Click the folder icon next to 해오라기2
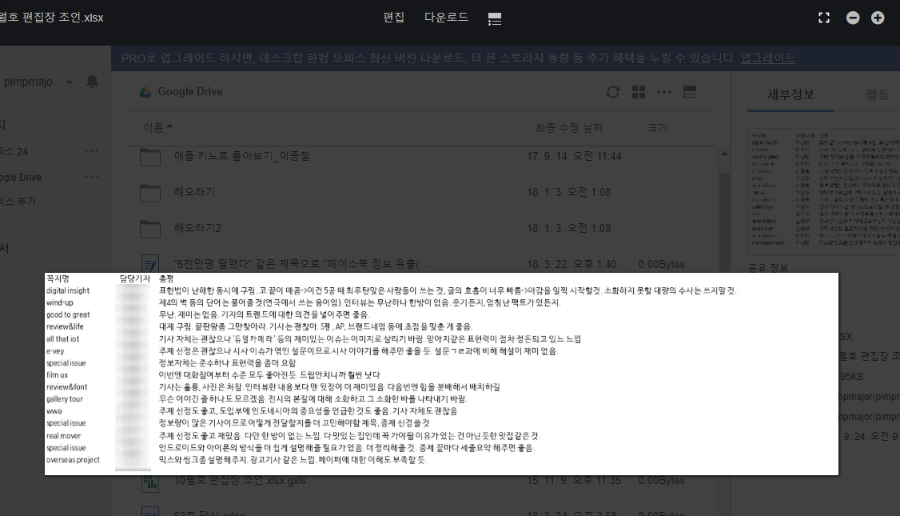 tap(150, 228)
